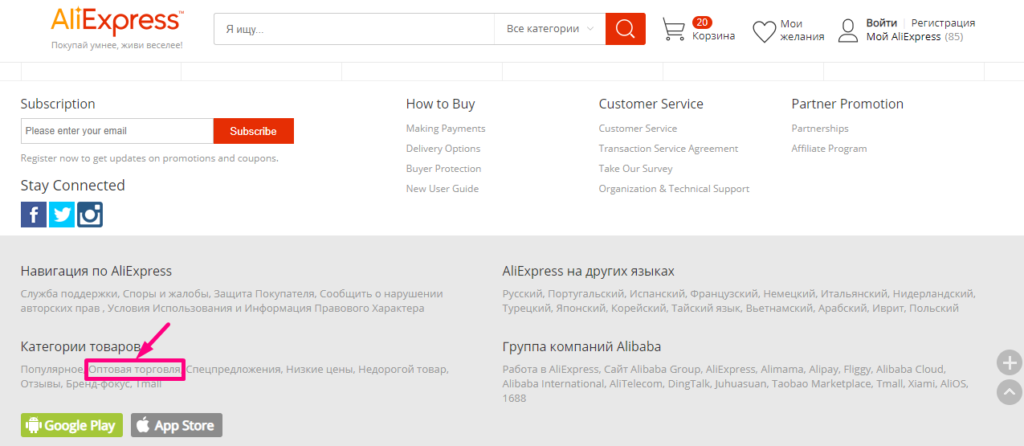Select Русский language link
The width and height of the screenshot is (1024, 446).
tap(522, 293)
